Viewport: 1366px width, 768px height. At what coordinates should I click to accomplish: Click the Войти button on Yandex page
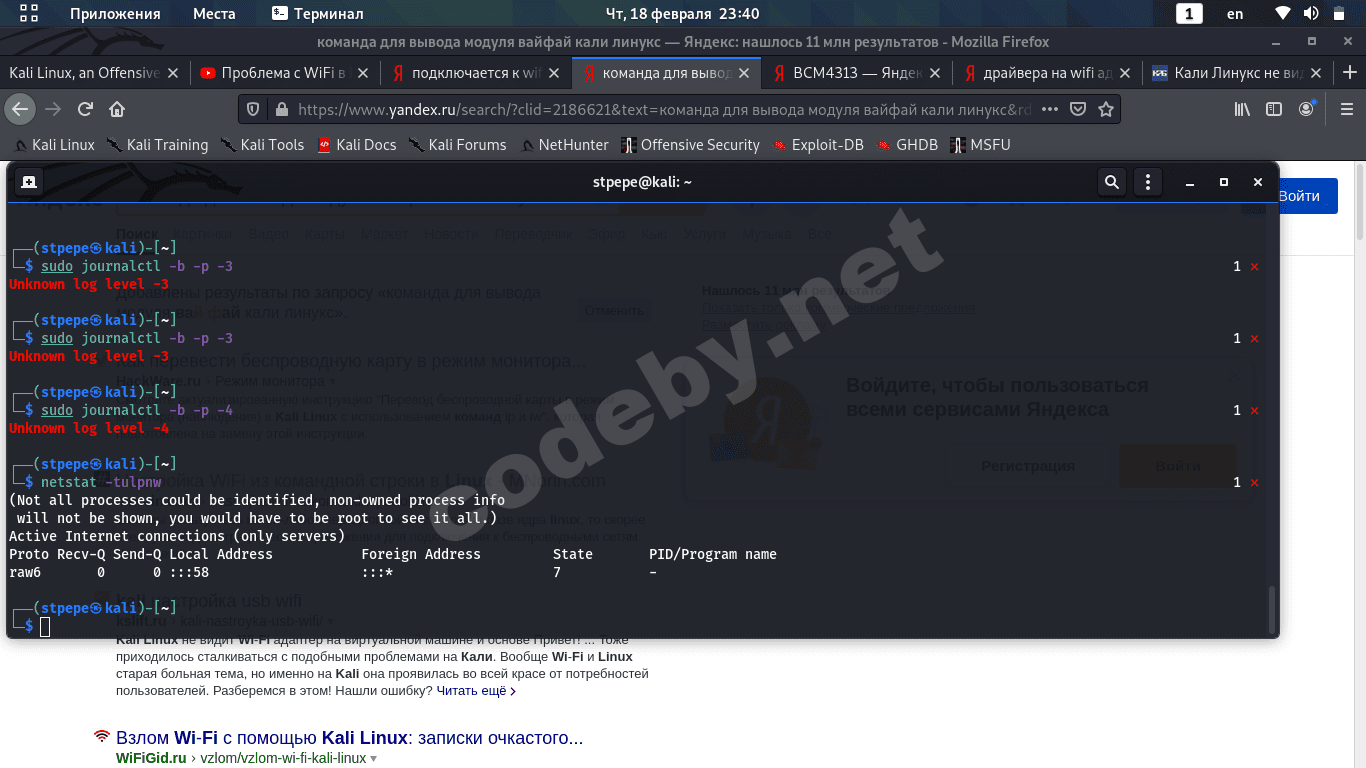[x=1299, y=196]
